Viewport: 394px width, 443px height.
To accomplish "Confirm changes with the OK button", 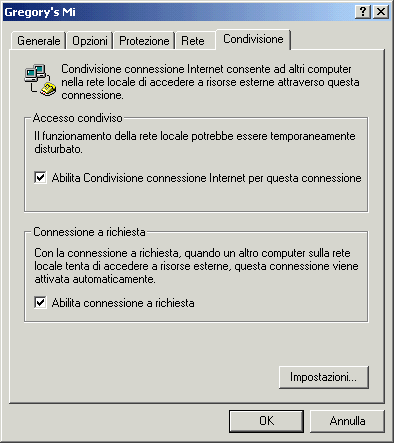I will coord(266,421).
